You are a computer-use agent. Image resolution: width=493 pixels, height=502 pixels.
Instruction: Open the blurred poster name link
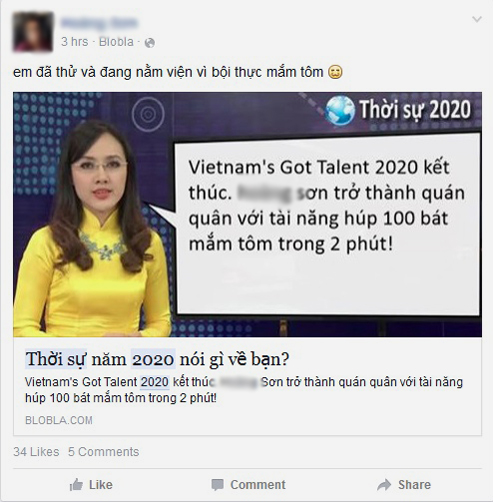click(x=99, y=23)
